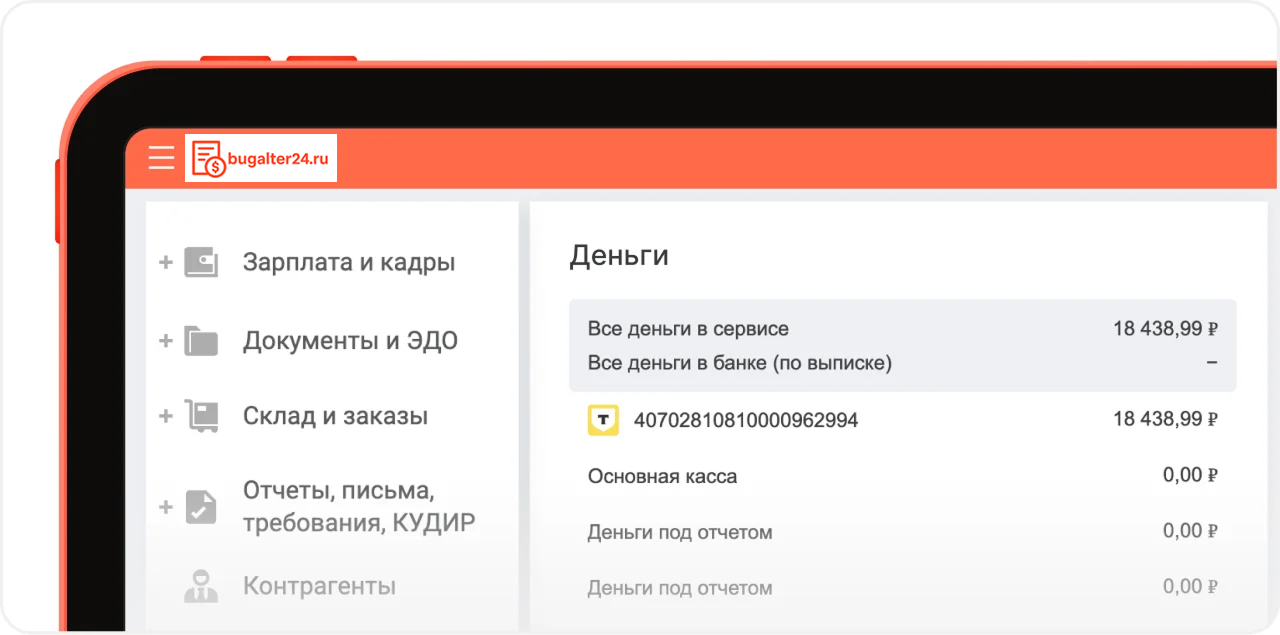Click the folder icon for Документы и ЭДО
The image size is (1280, 635).
tap(201, 341)
